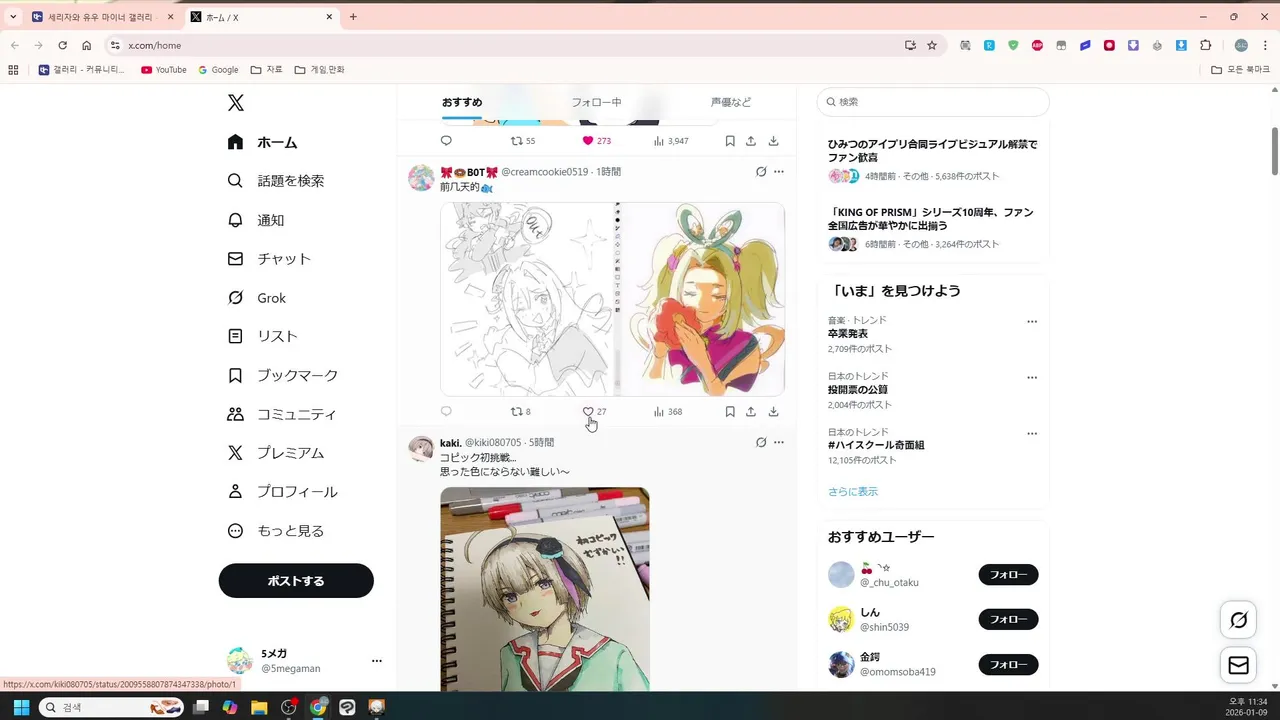The width and height of the screenshot is (1280, 720).
Task: Open floating Grok button
Action: pyautogui.click(x=1238, y=621)
